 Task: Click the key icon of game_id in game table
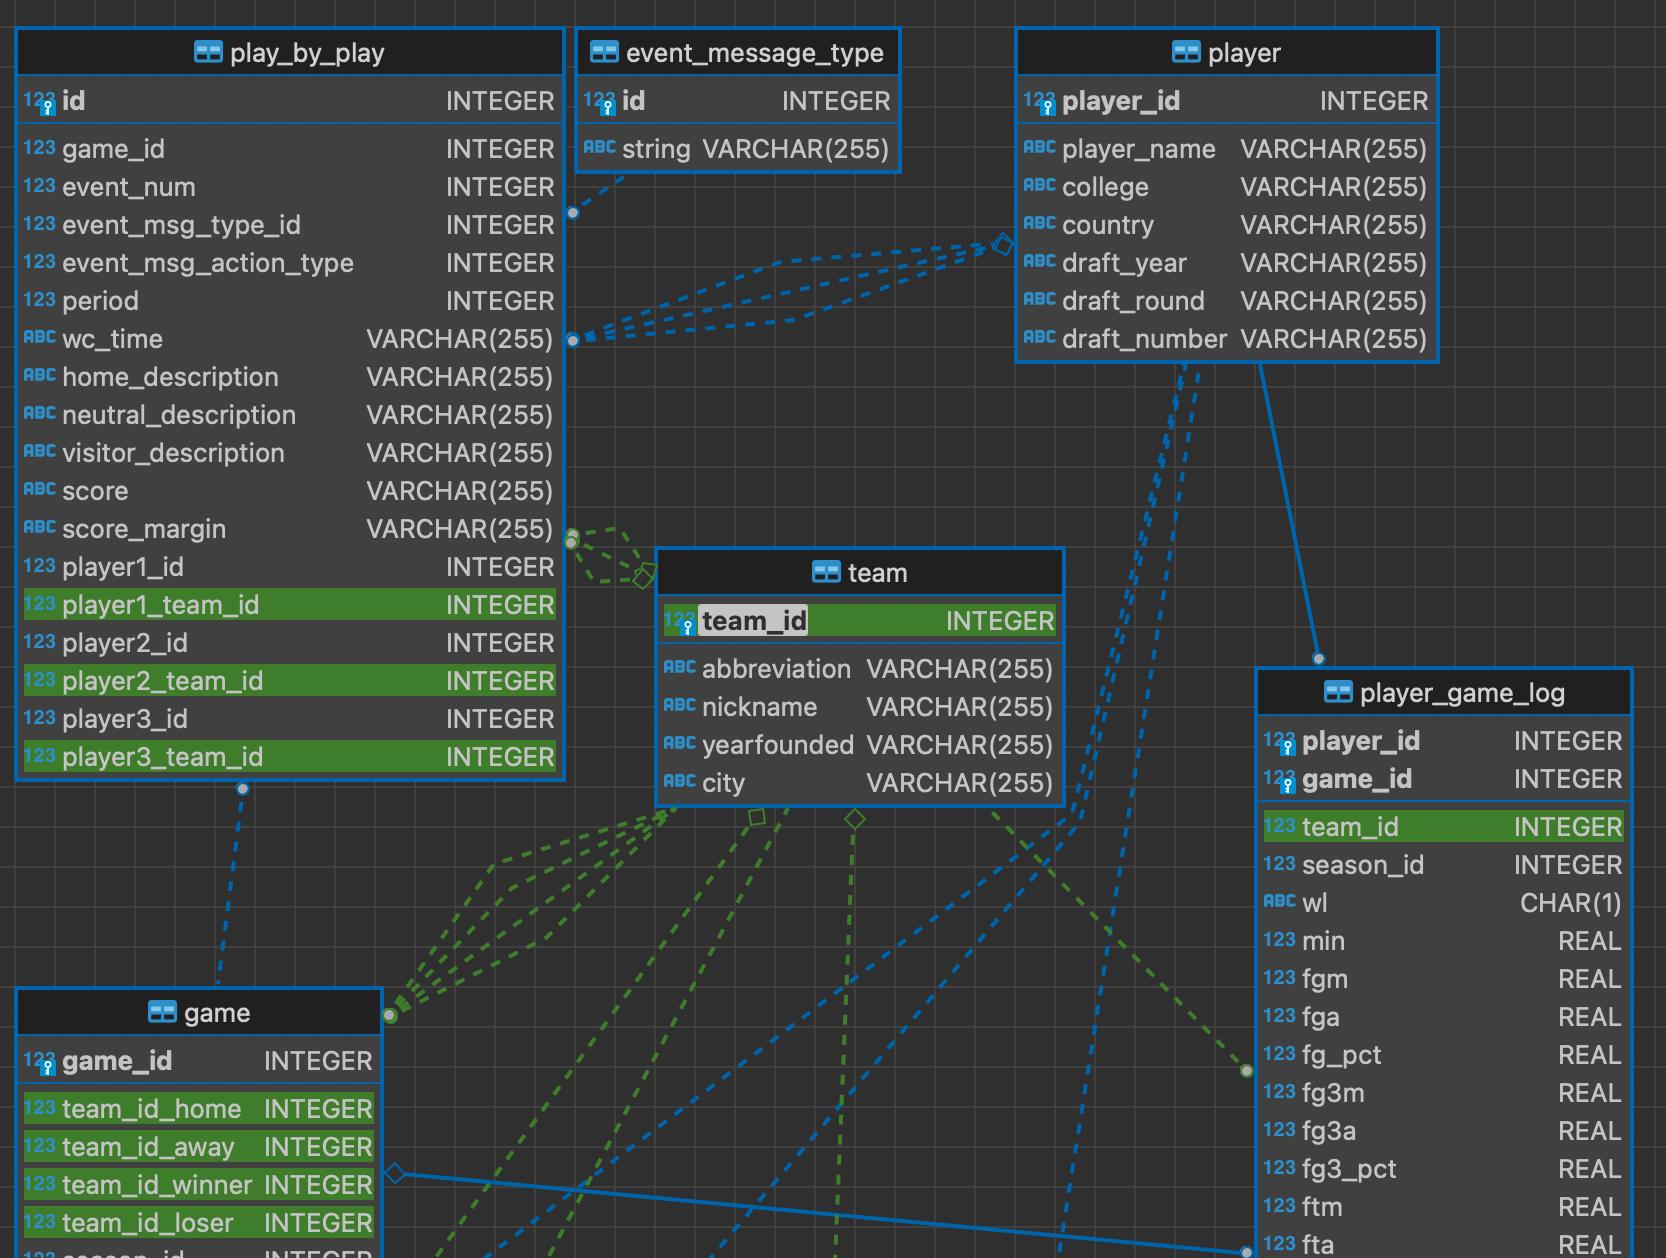40,1062
